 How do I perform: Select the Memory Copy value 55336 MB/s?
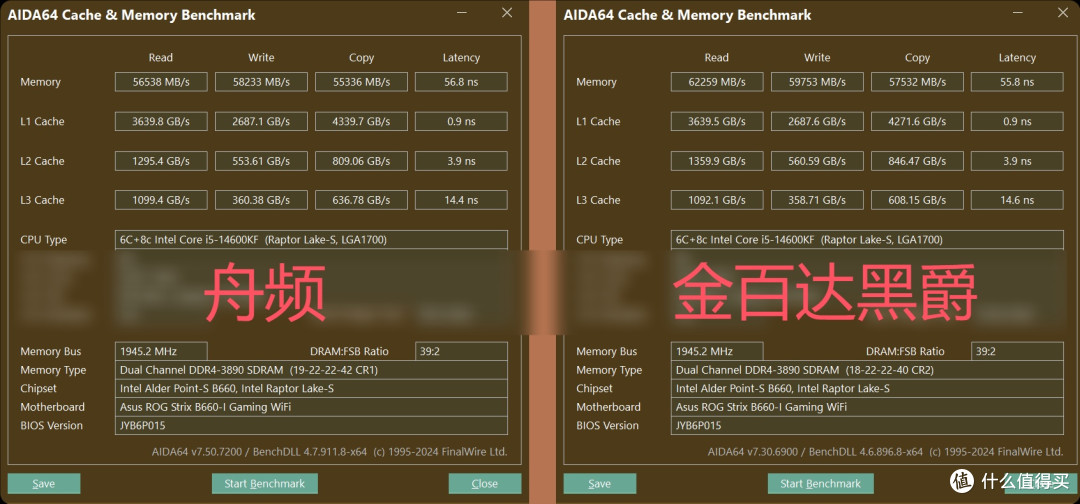click(x=361, y=82)
